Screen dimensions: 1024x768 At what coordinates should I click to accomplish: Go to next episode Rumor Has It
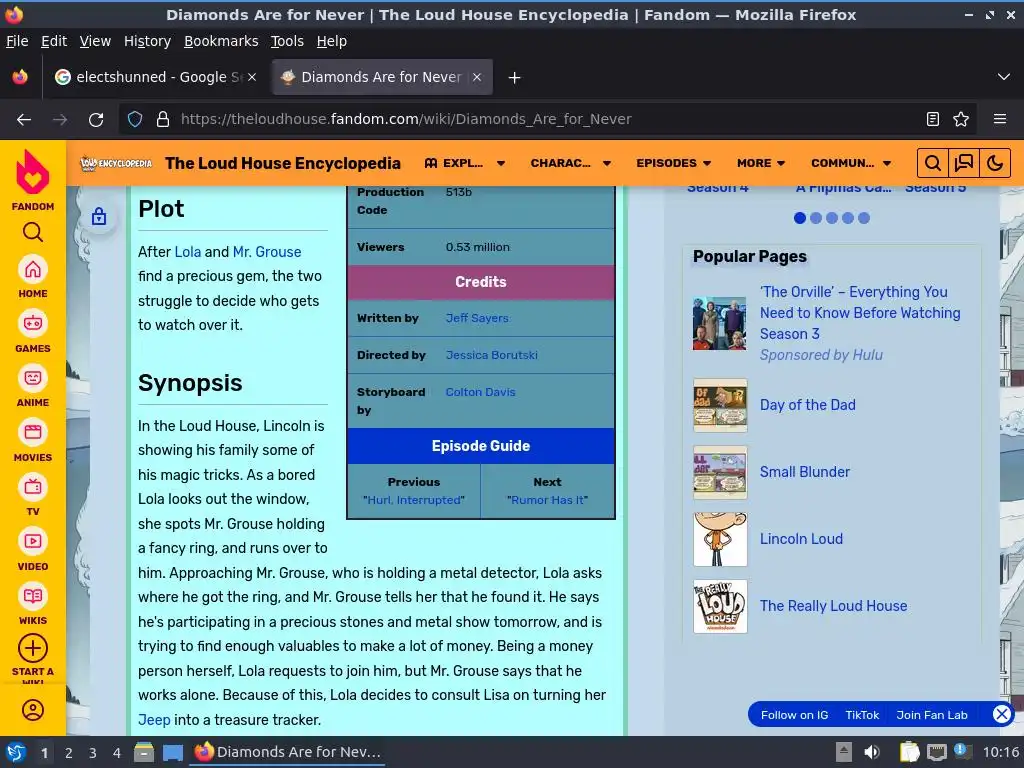(x=547, y=500)
